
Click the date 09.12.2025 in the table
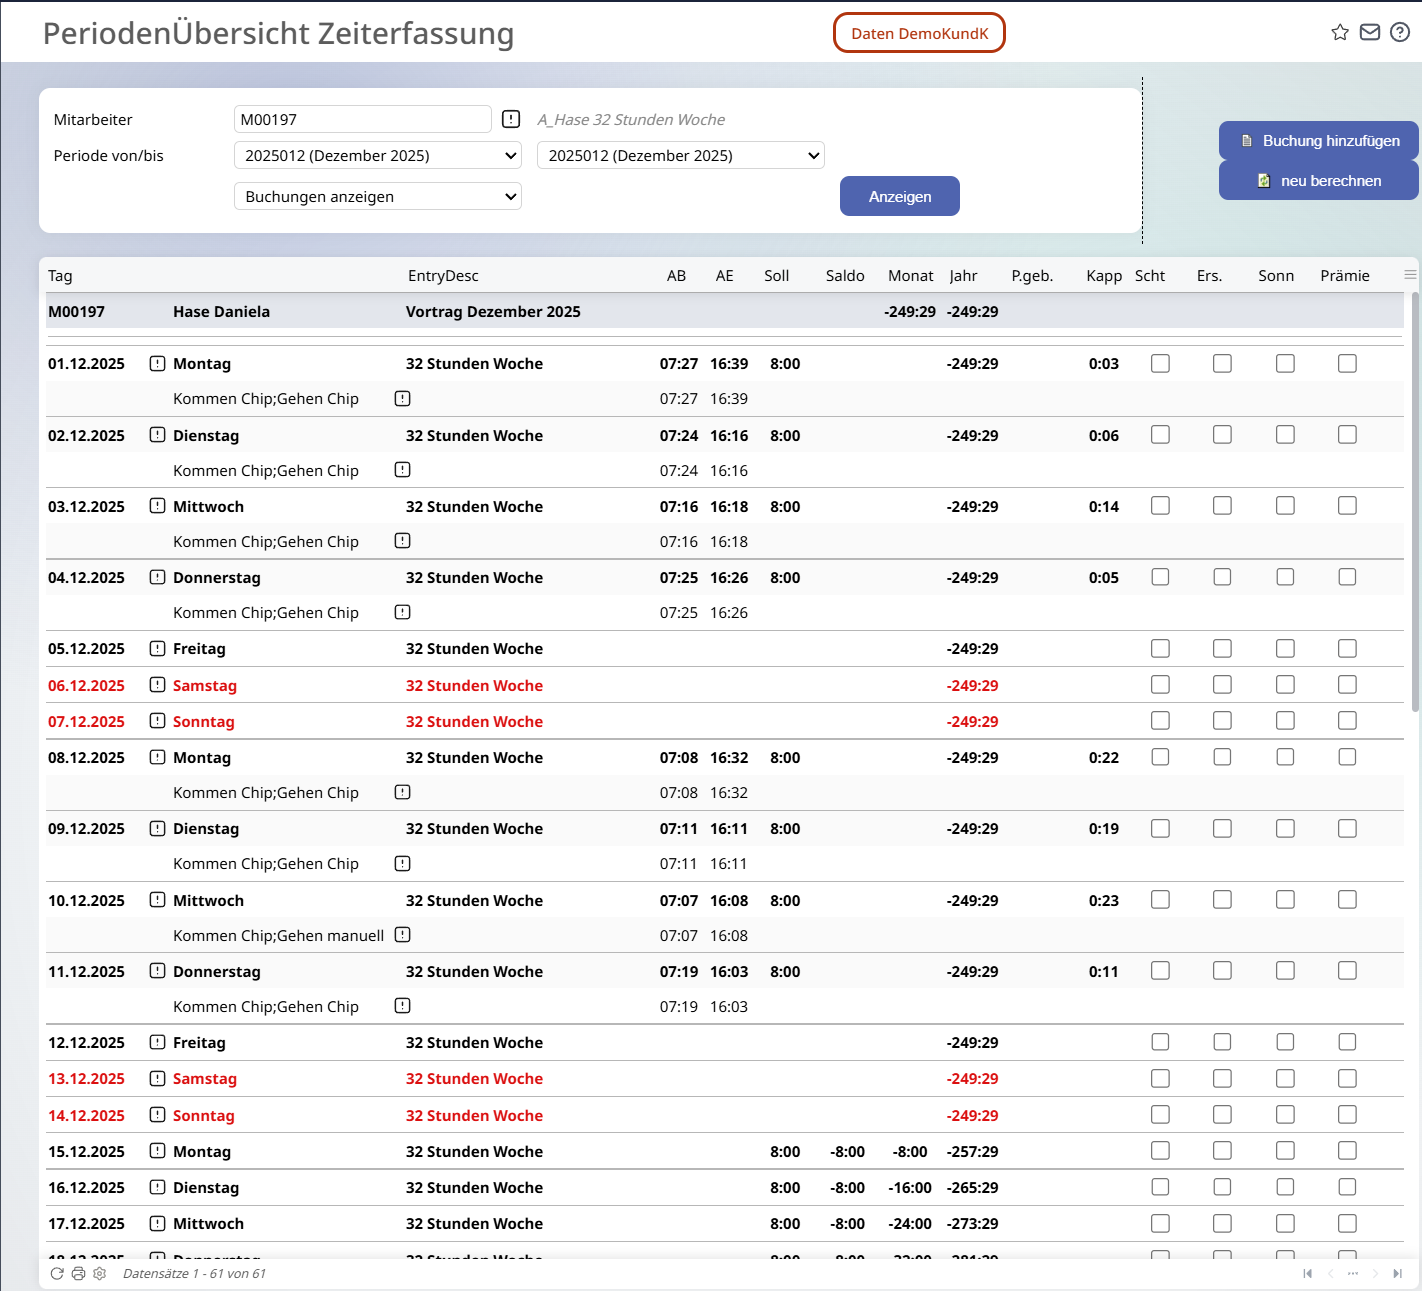[86, 828]
